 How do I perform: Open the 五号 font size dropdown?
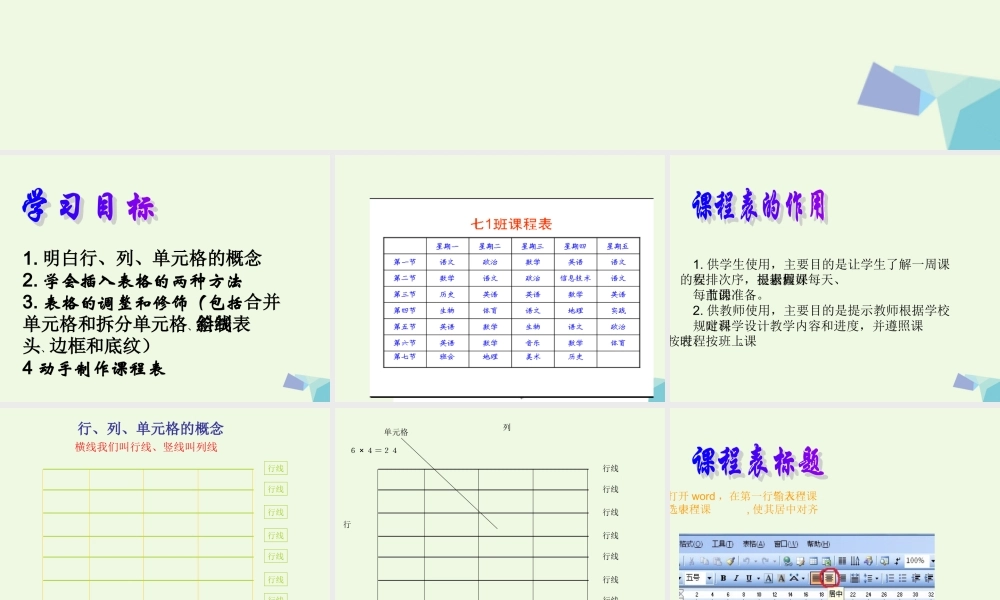(709, 578)
